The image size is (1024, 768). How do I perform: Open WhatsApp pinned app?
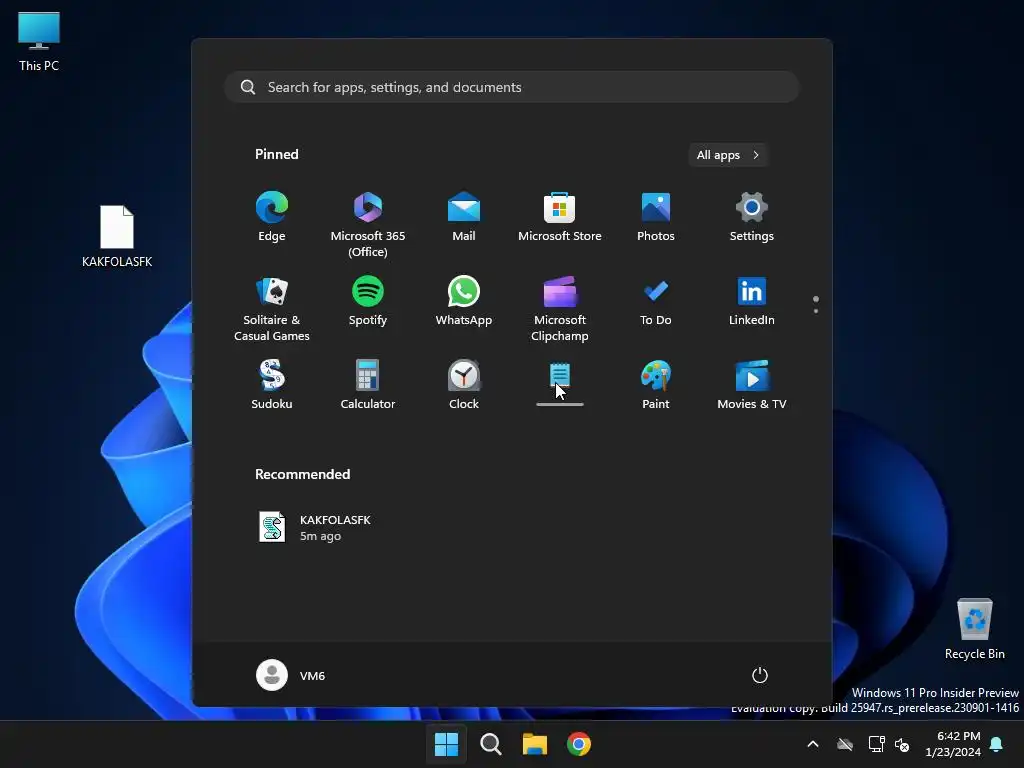coord(464,300)
